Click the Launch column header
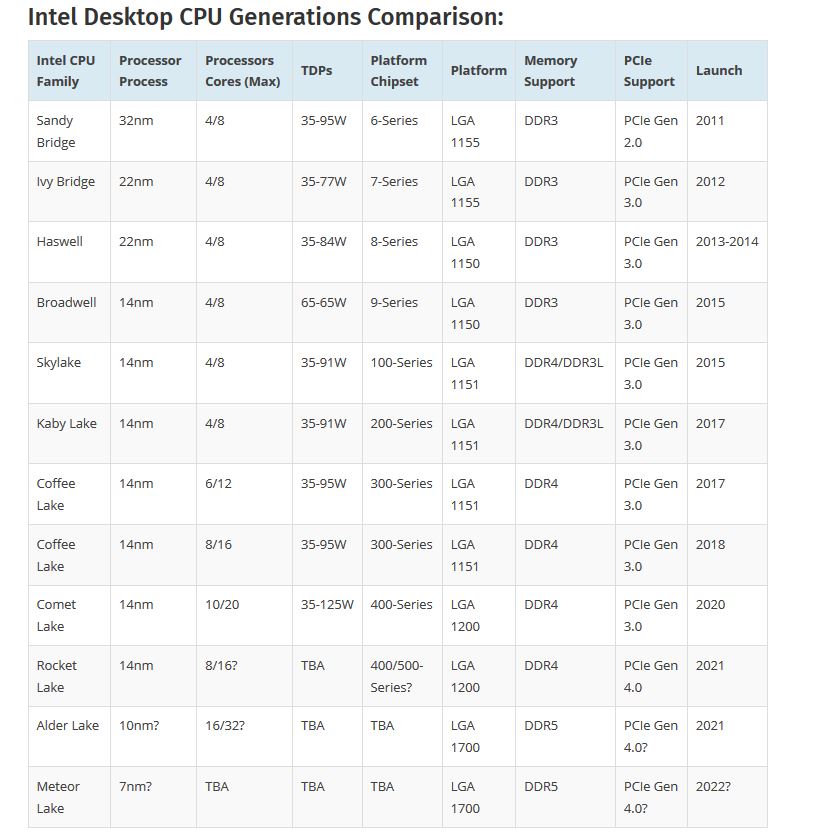Image resolution: width=828 pixels, height=840 pixels. tap(718, 71)
